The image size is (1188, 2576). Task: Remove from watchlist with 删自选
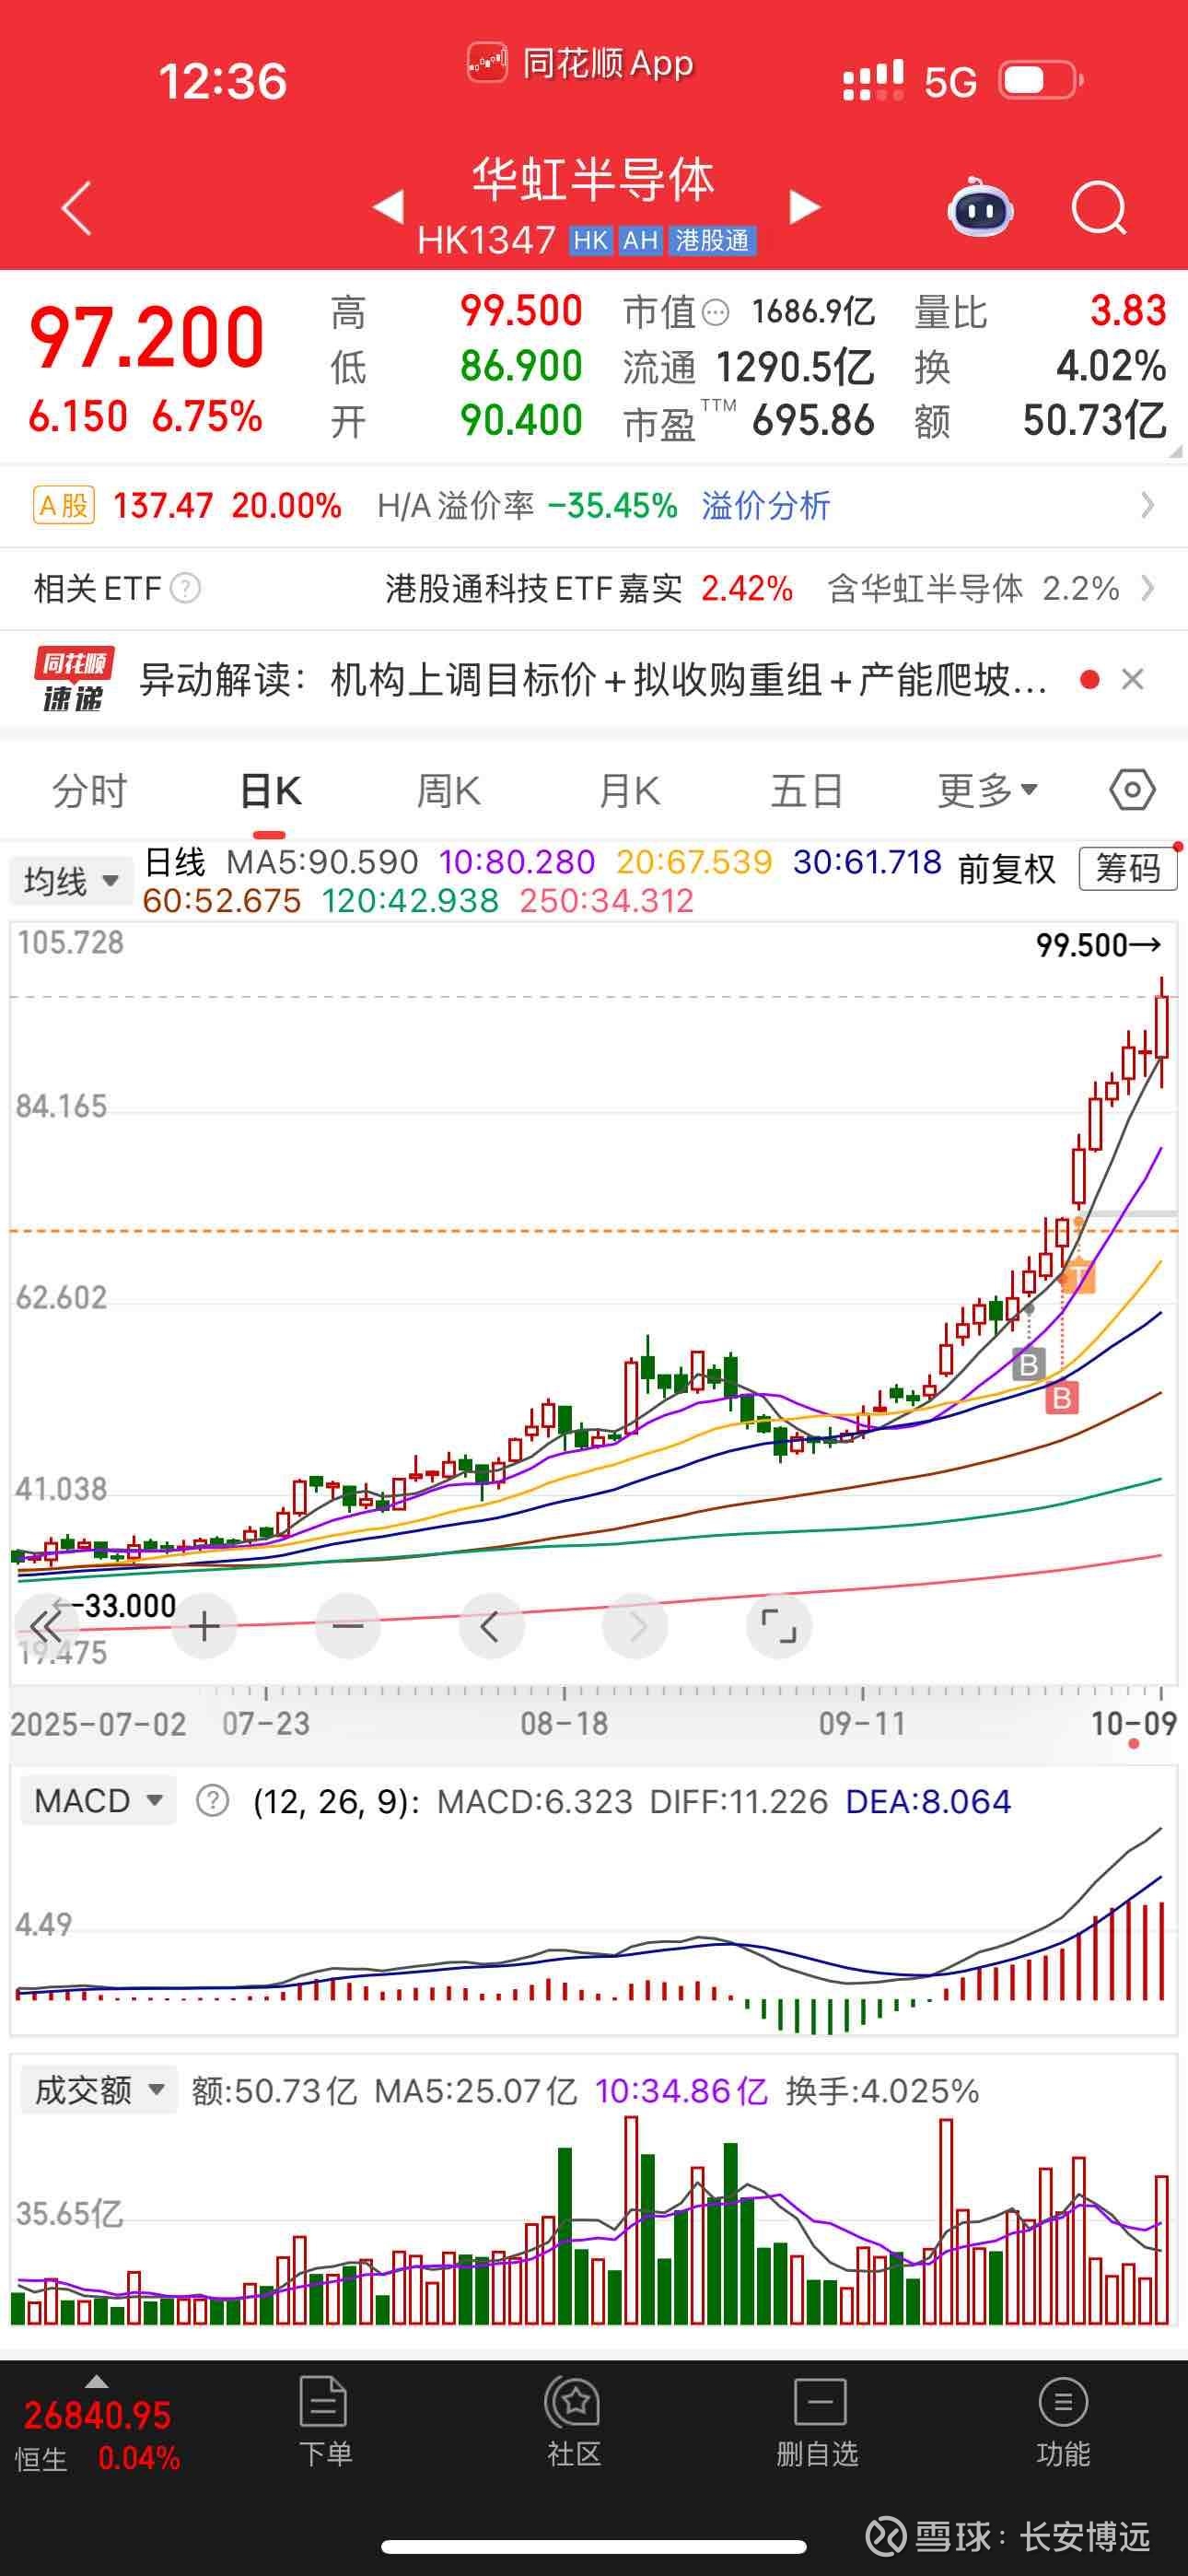click(x=818, y=2423)
